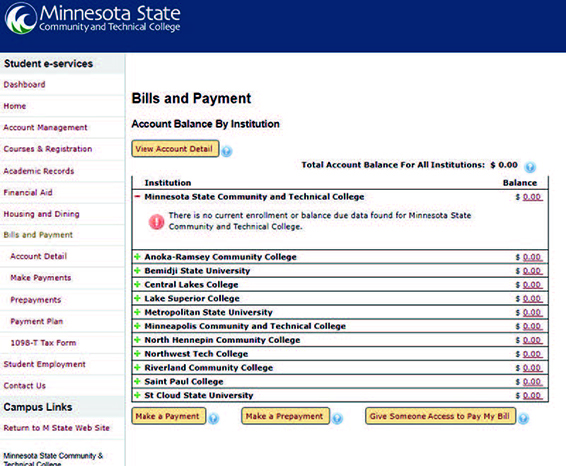Click Total Account Balance For All Institutions text
The height and width of the screenshot is (466, 566).
(393, 165)
